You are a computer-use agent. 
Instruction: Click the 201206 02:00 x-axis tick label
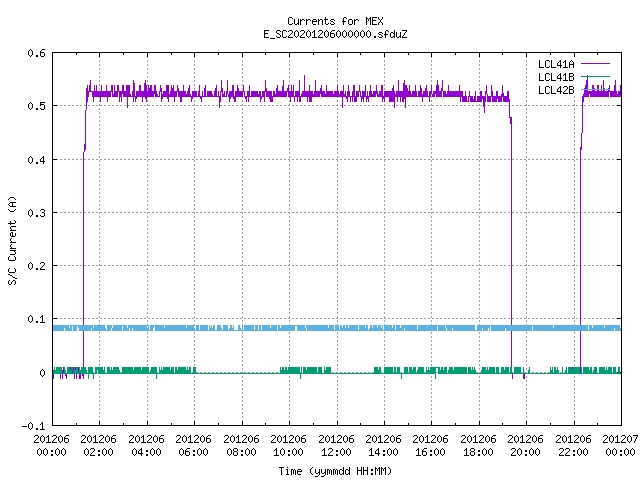(x=99, y=445)
